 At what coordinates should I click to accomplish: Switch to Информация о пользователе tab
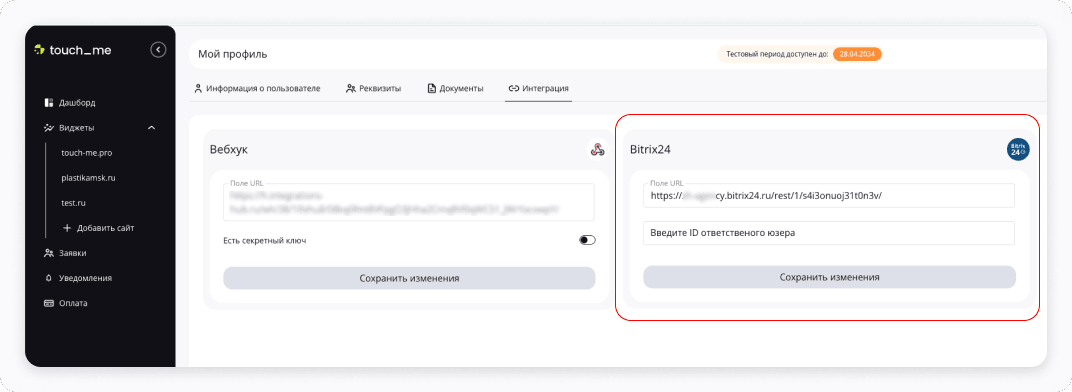pyautogui.click(x=257, y=88)
